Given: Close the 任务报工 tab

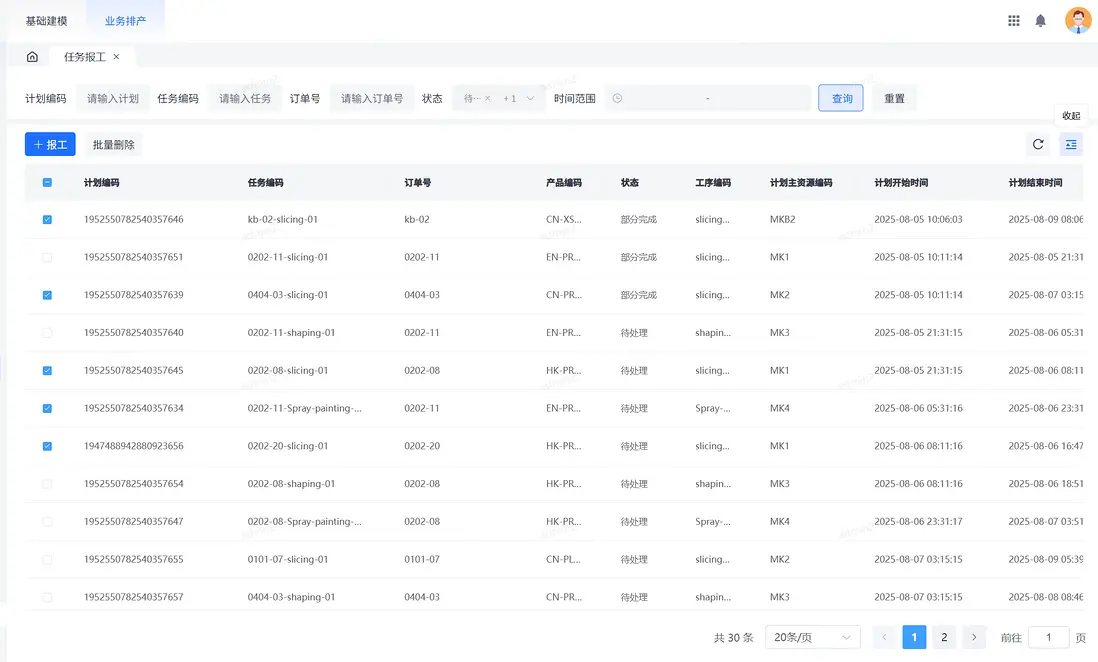Looking at the screenshot, I should (x=117, y=57).
